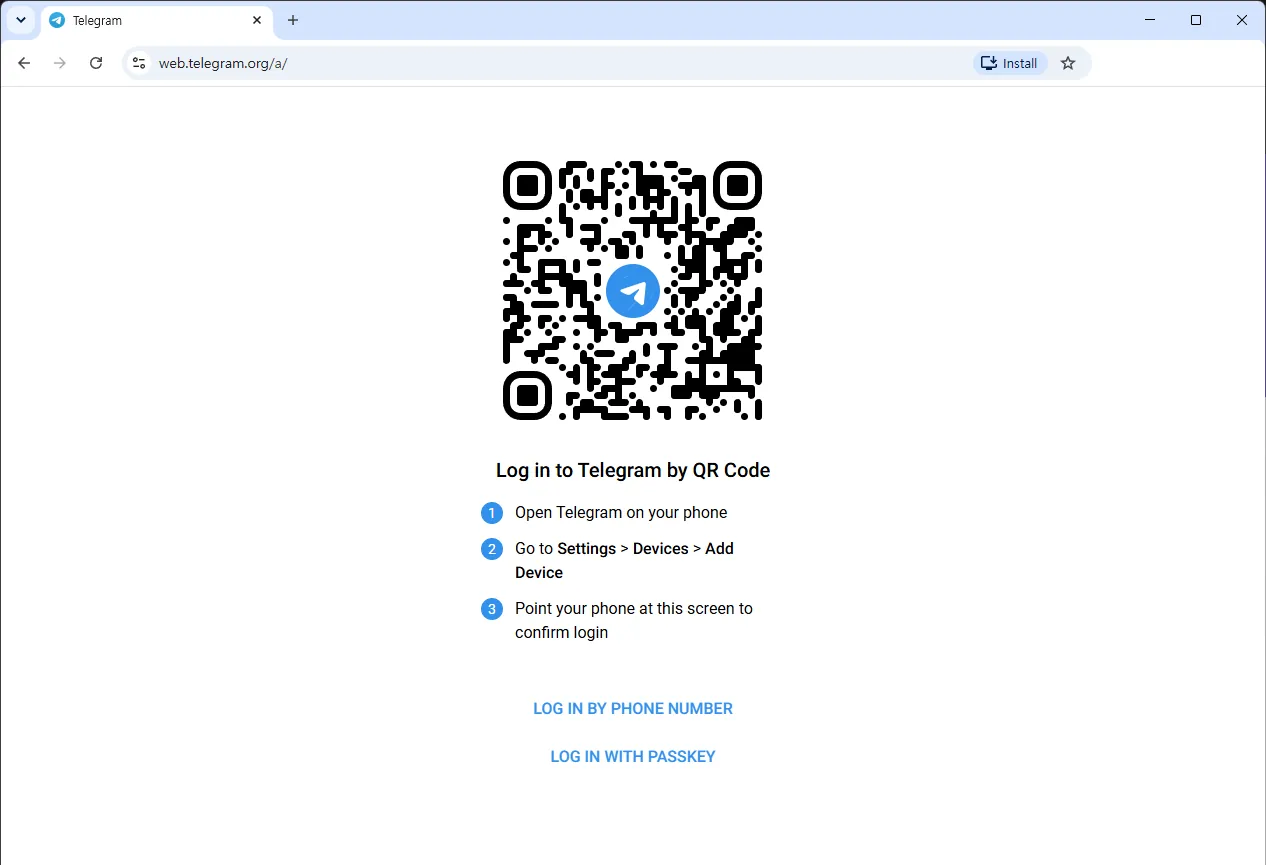Click LOG IN BY PHONE NUMBER
The height and width of the screenshot is (865, 1266).
[x=633, y=708]
